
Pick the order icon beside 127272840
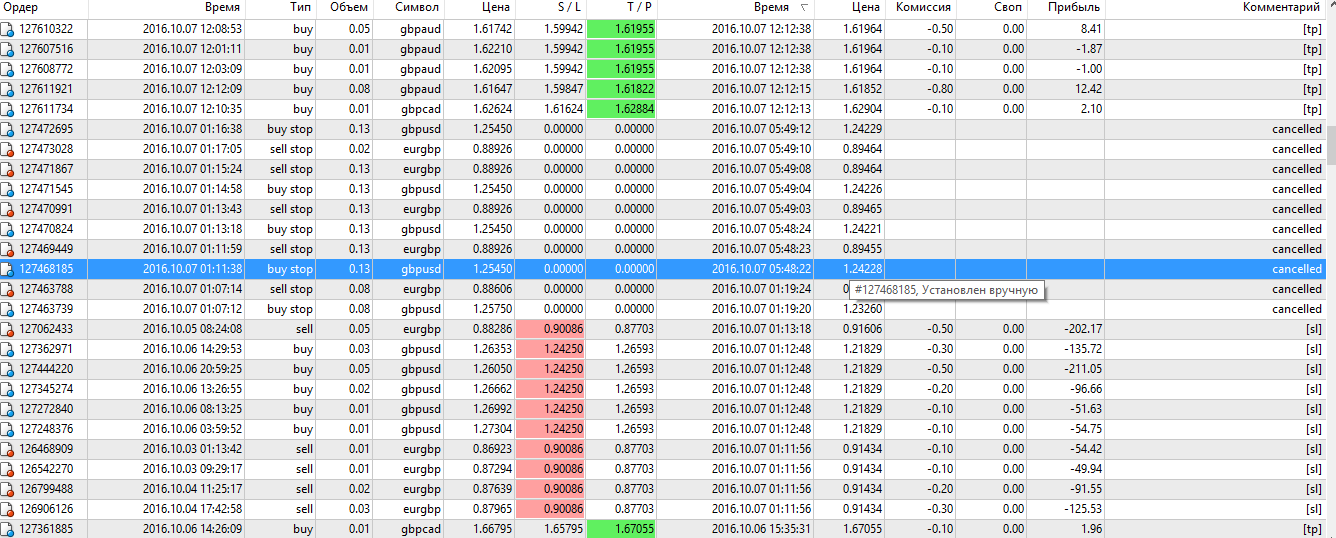(8, 409)
